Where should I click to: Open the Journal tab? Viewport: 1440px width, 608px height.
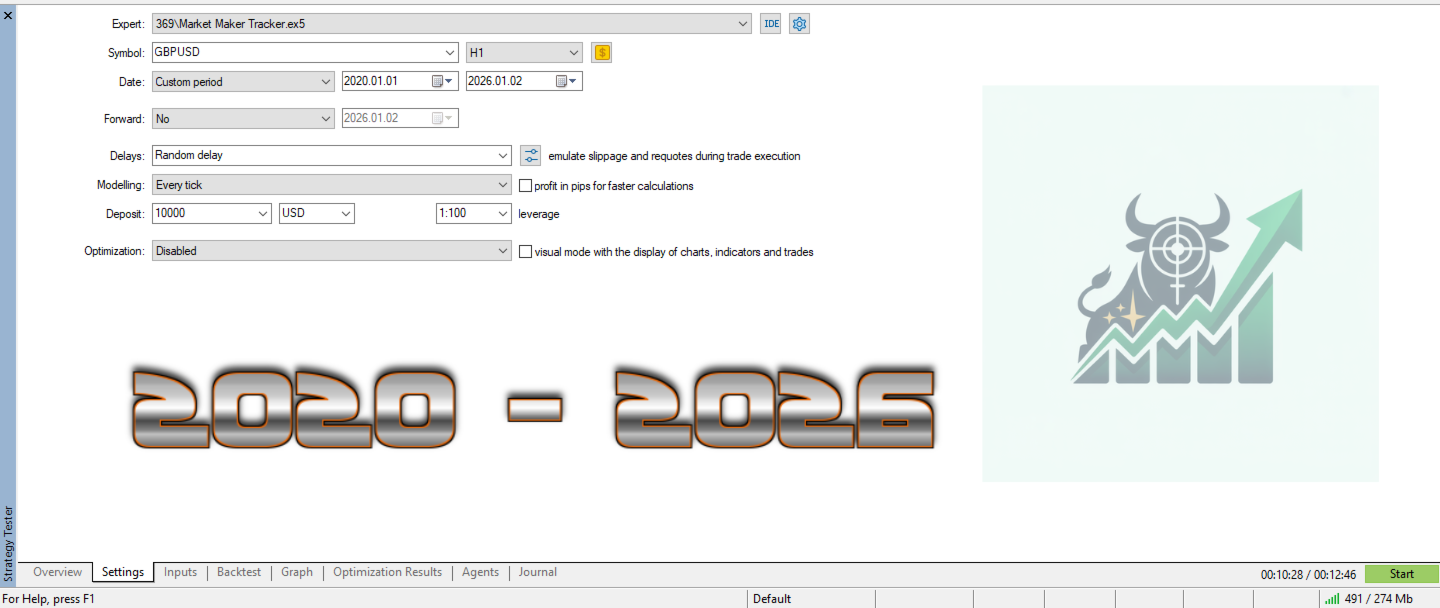(x=538, y=572)
